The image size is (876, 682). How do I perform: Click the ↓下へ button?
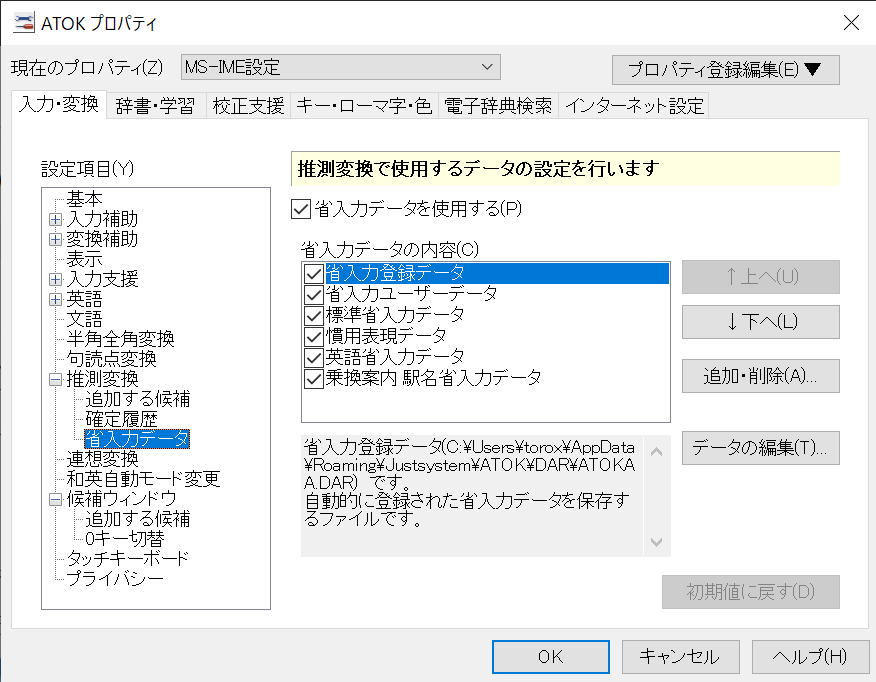(x=760, y=322)
